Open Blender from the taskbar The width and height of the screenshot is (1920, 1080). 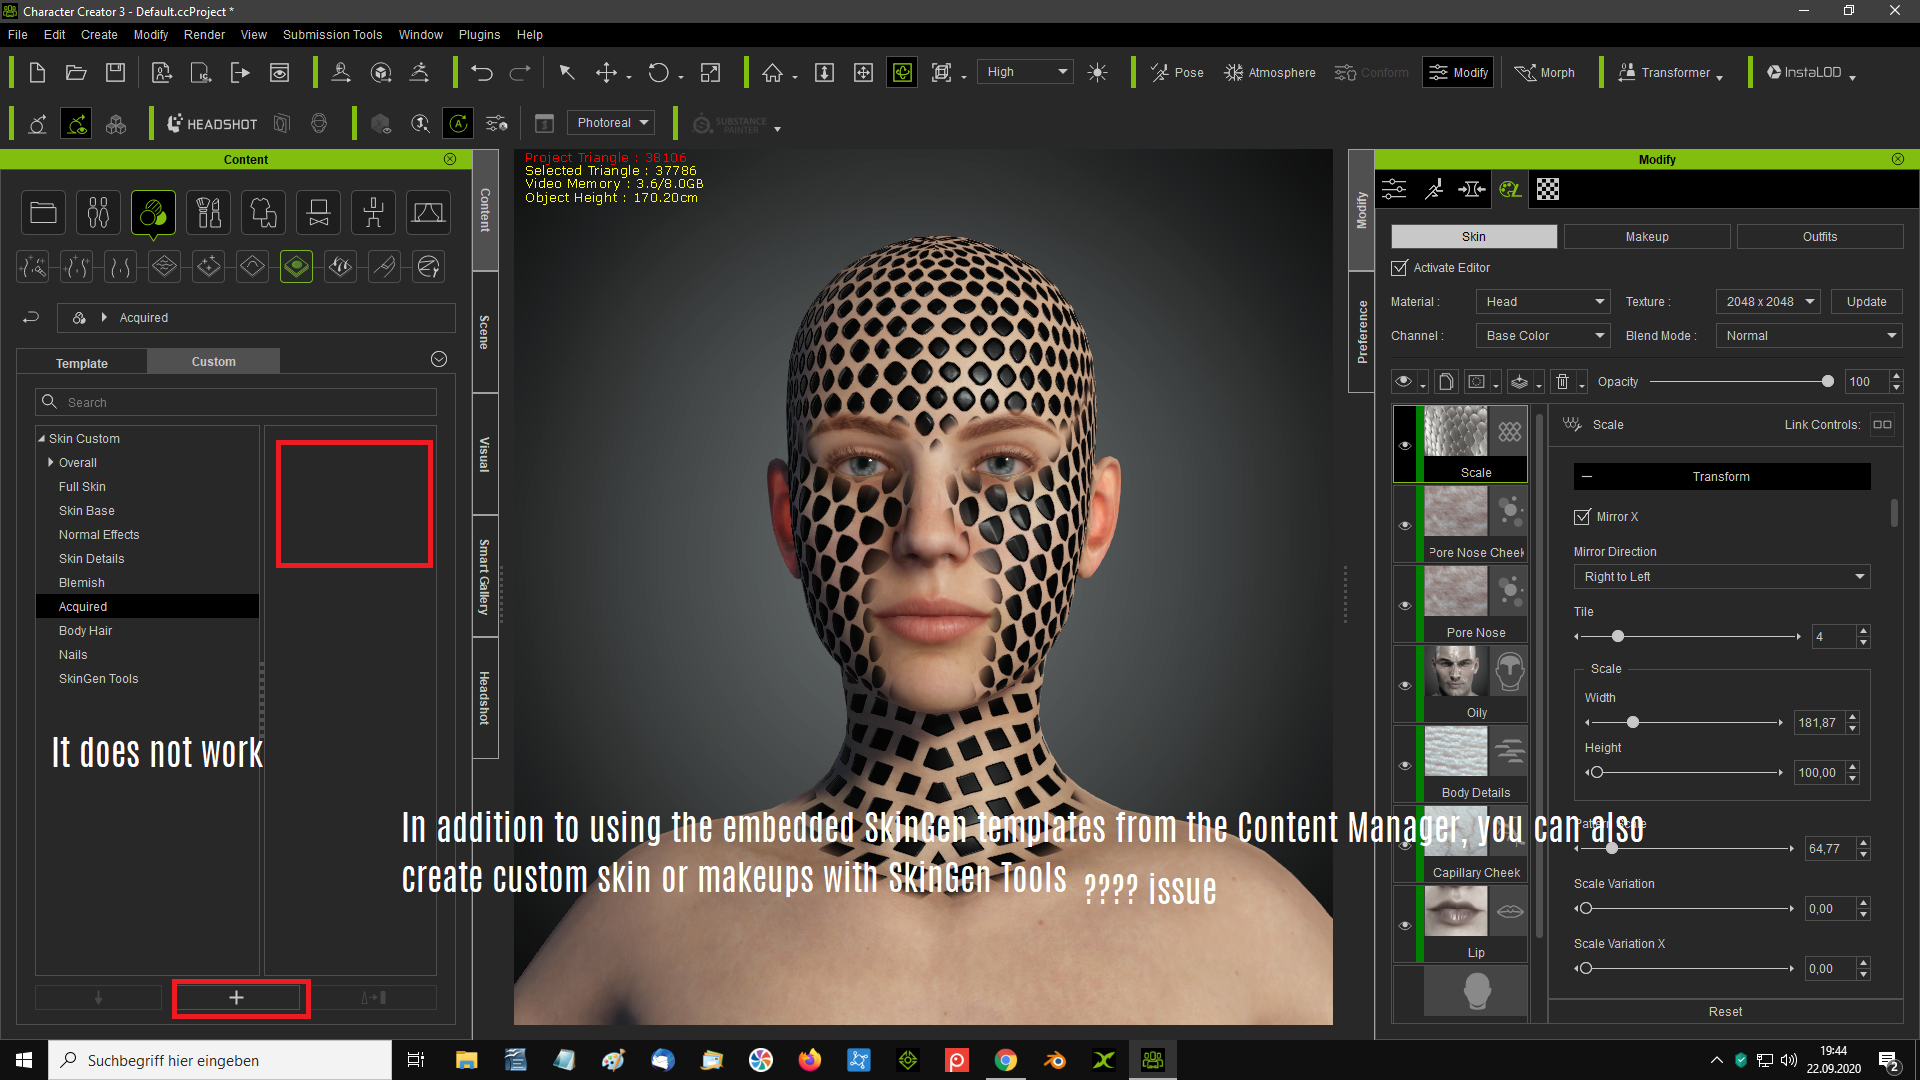coord(1055,1060)
